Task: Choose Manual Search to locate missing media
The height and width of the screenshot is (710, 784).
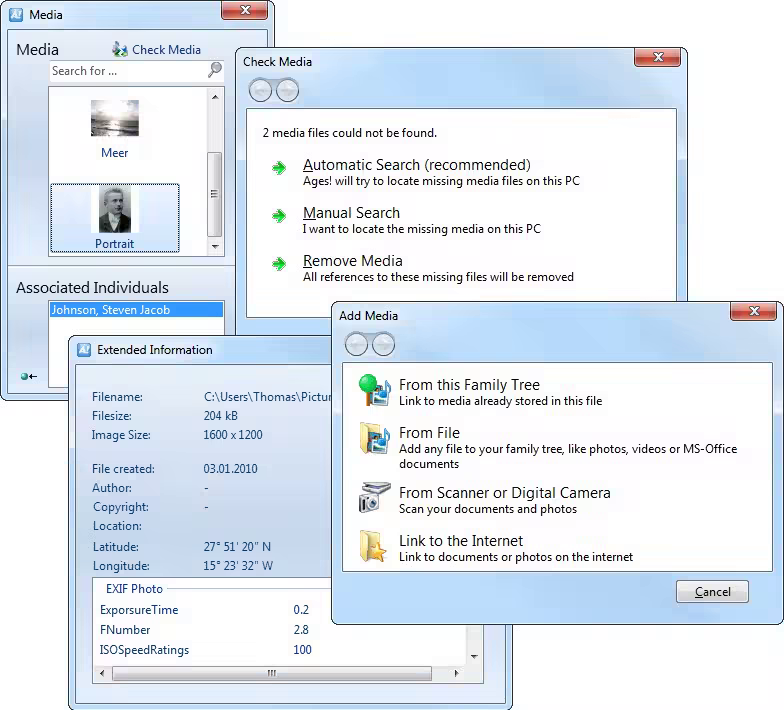Action: coord(351,213)
